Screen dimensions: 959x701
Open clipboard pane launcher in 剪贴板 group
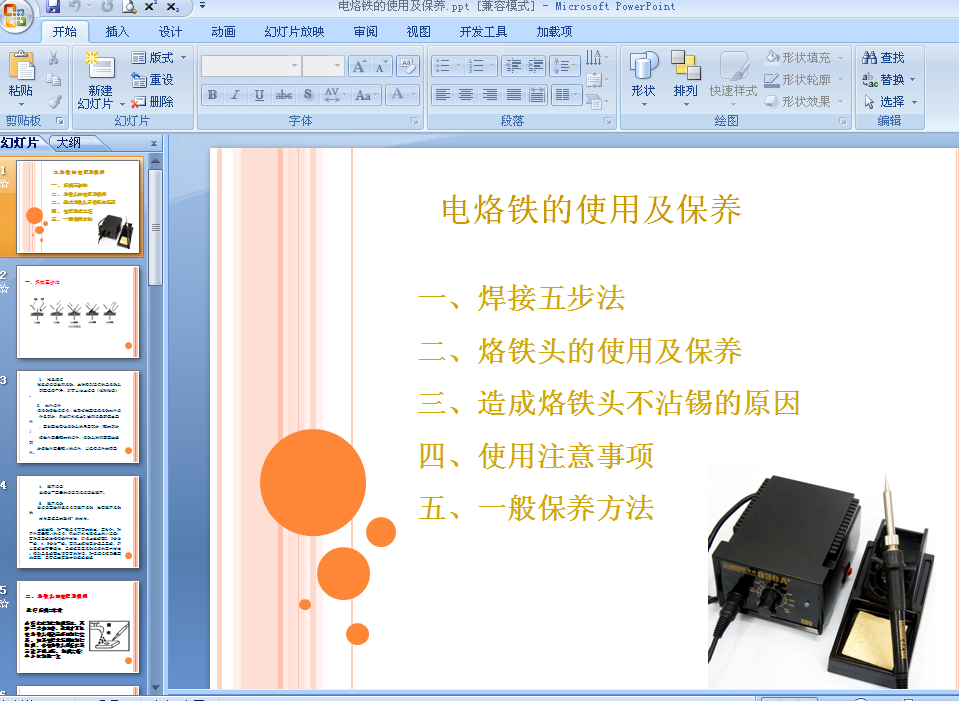coord(60,121)
